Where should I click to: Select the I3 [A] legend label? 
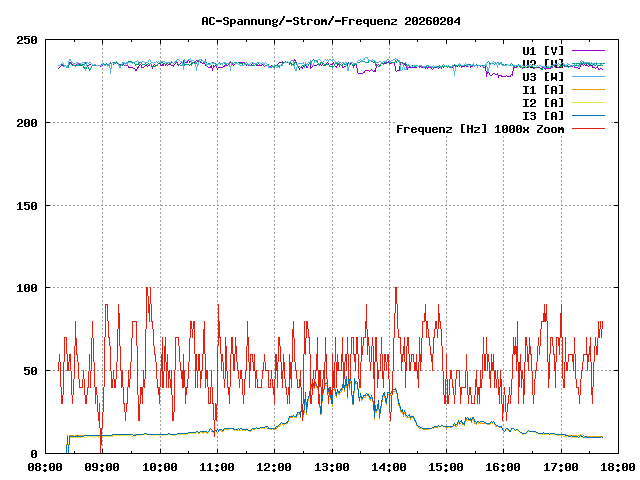543,116
